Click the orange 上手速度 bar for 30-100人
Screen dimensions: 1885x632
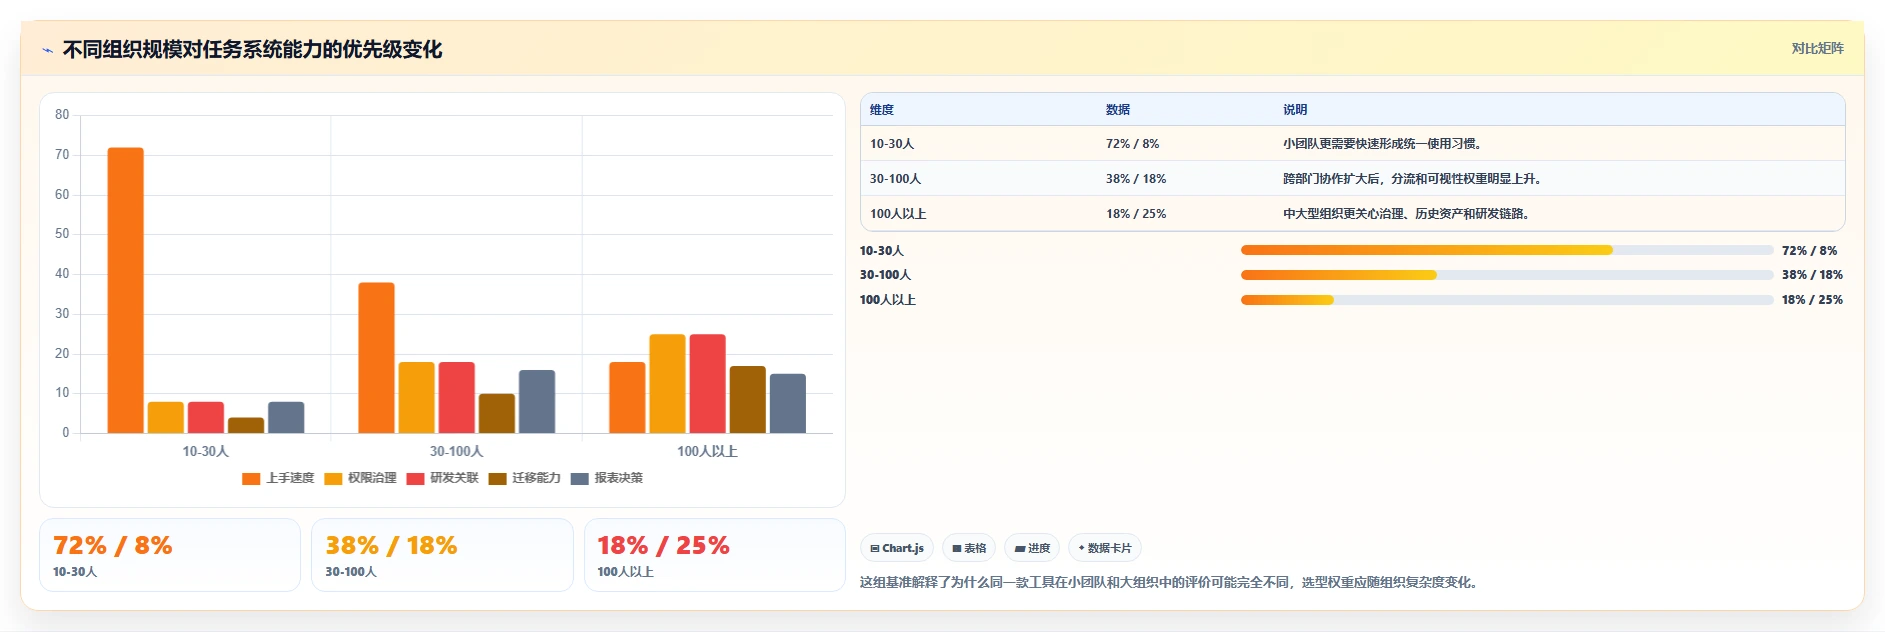[377, 358]
